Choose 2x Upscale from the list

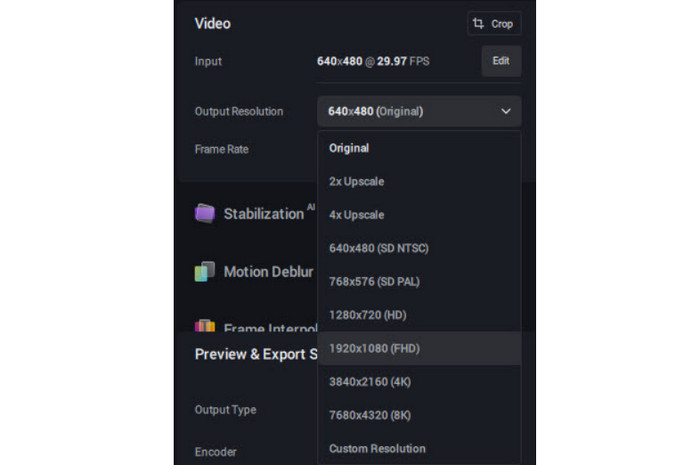click(419, 182)
